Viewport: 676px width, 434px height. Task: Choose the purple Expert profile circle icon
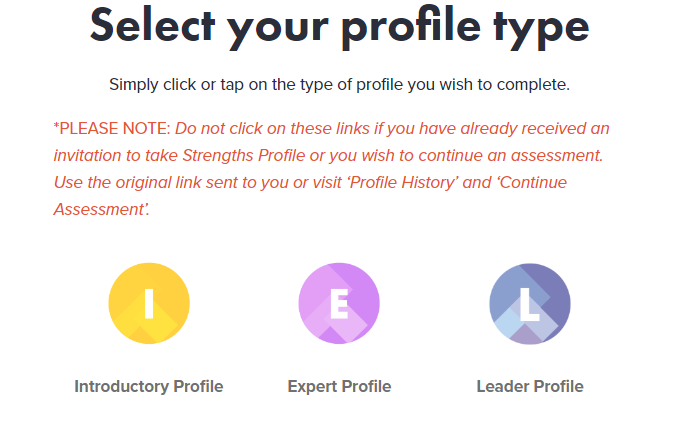pos(339,303)
